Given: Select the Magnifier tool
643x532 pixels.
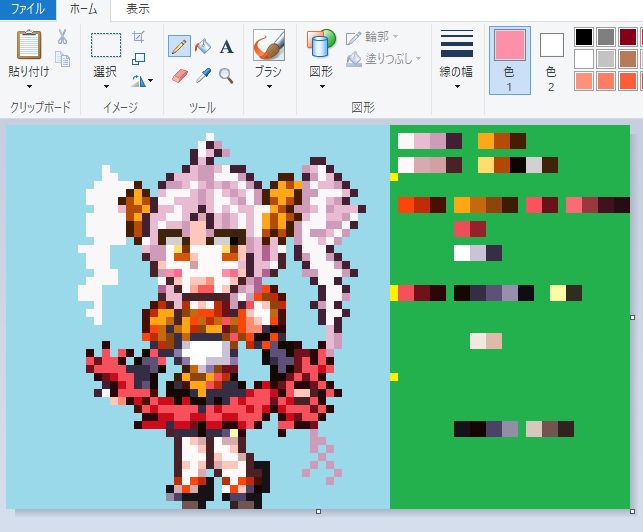Looking at the screenshot, I should [226, 76].
